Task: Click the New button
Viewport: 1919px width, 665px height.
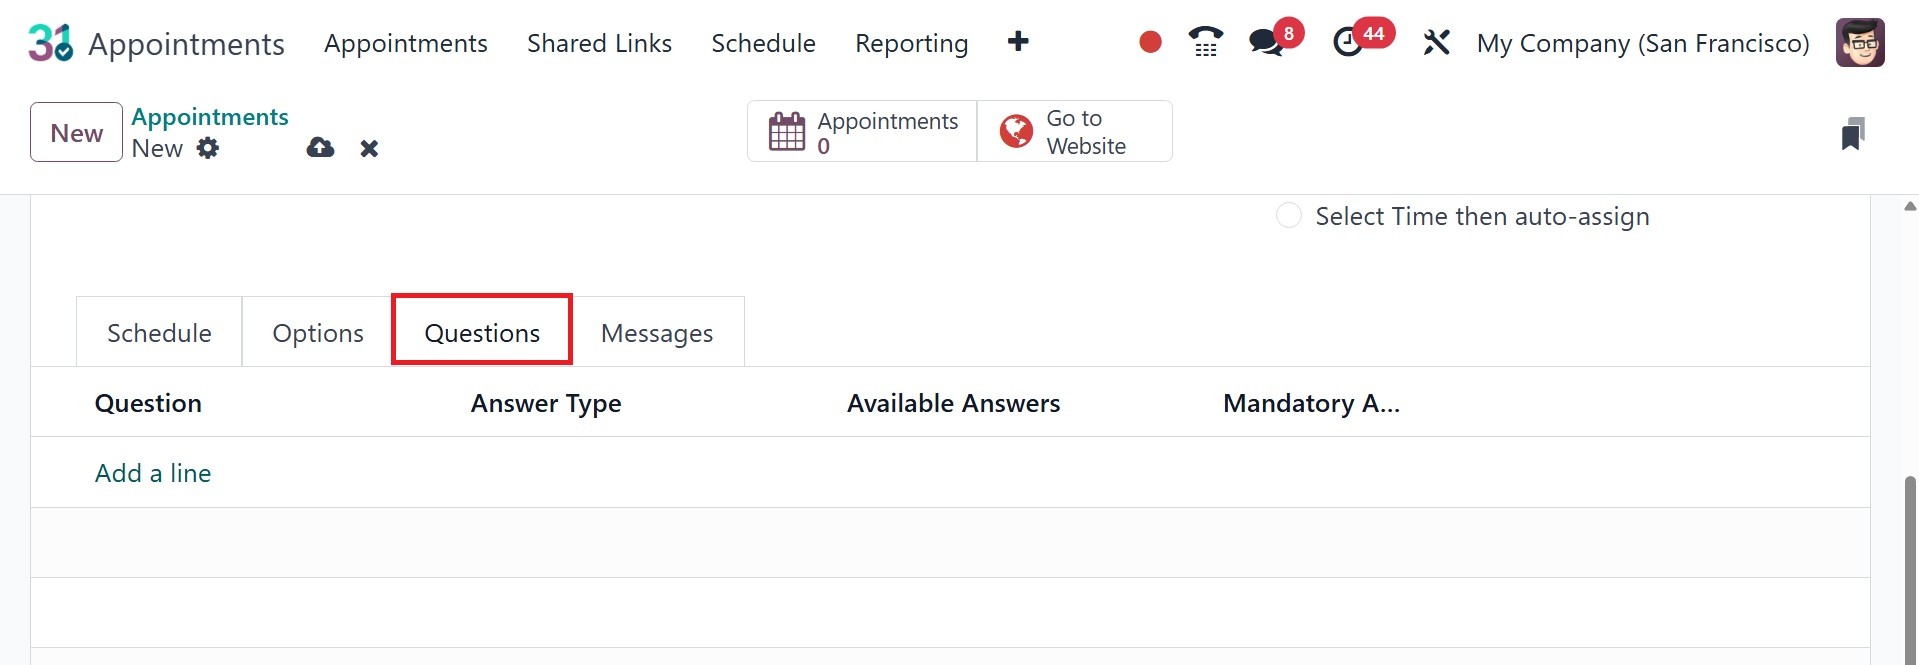Action: [x=76, y=133]
